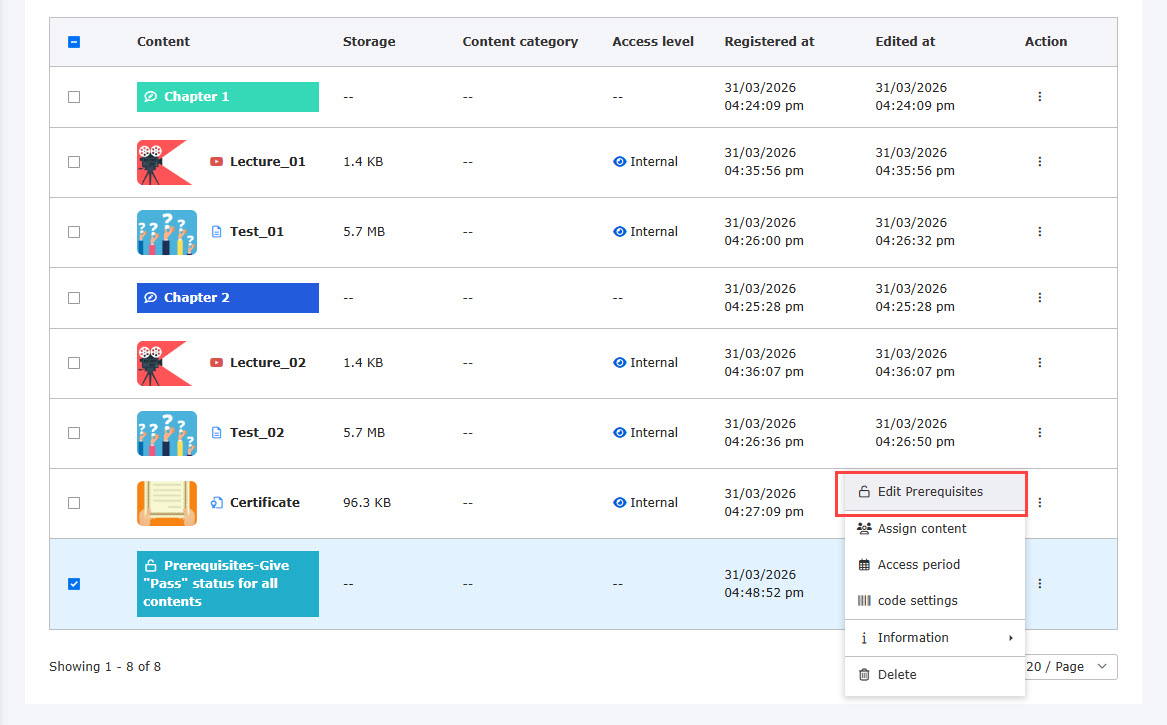The width and height of the screenshot is (1167, 725).
Task: Click the YouTube video icon beside Lecture_02
Action: tap(216, 363)
